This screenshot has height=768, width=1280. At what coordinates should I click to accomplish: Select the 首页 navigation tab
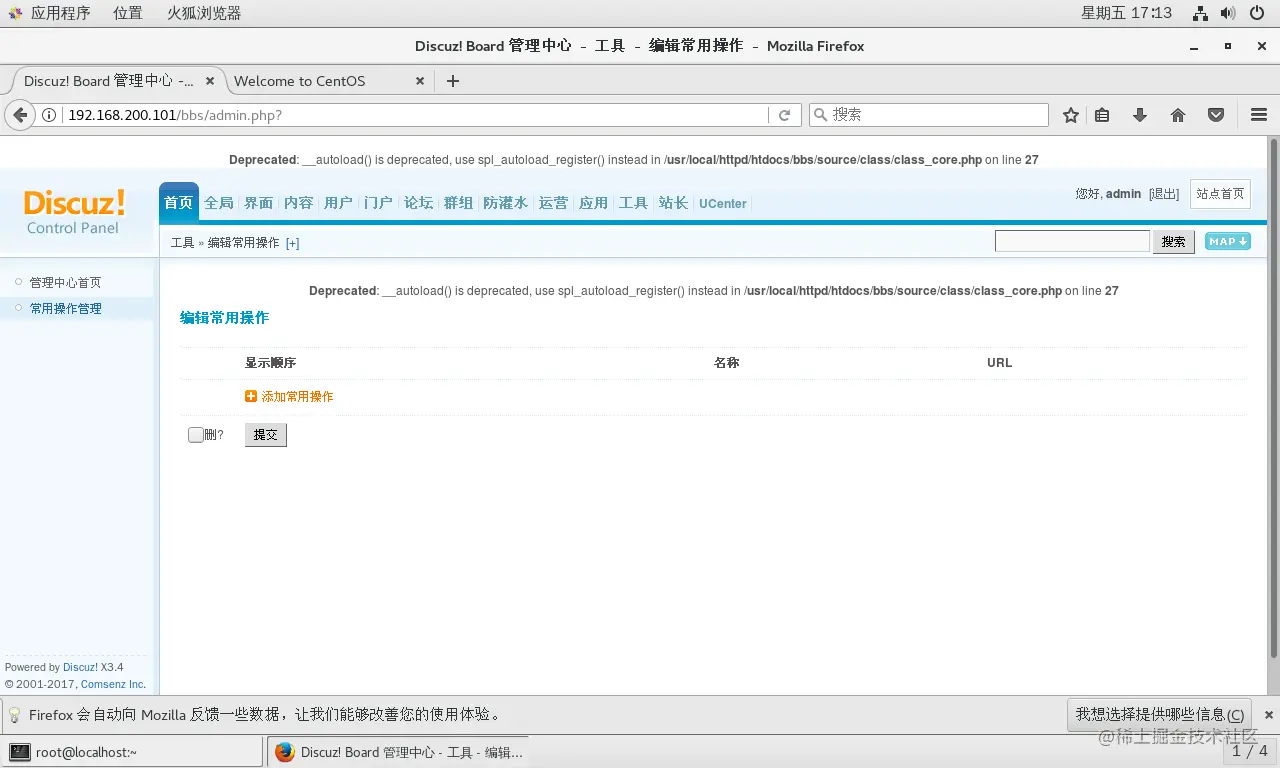pos(179,203)
